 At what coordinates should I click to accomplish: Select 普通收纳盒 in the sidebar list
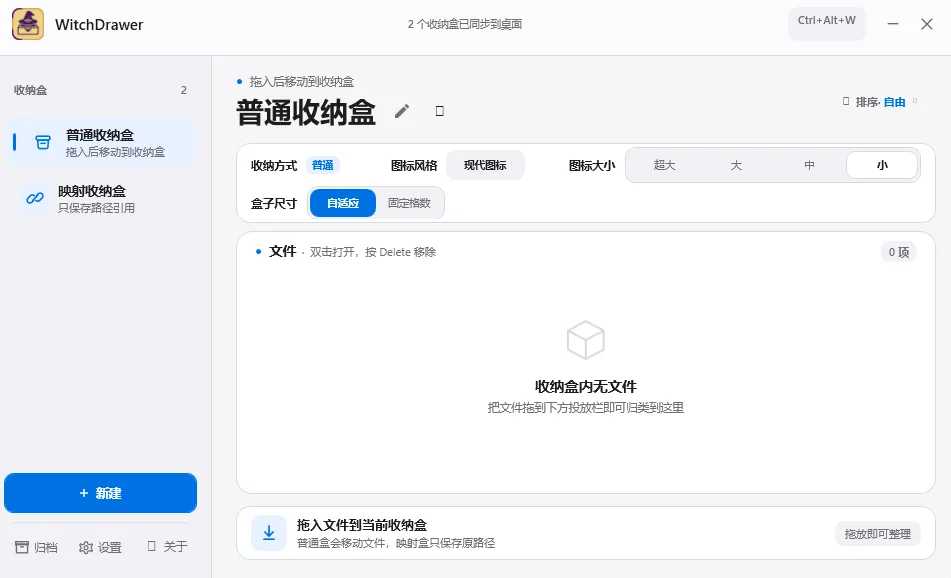click(100, 143)
